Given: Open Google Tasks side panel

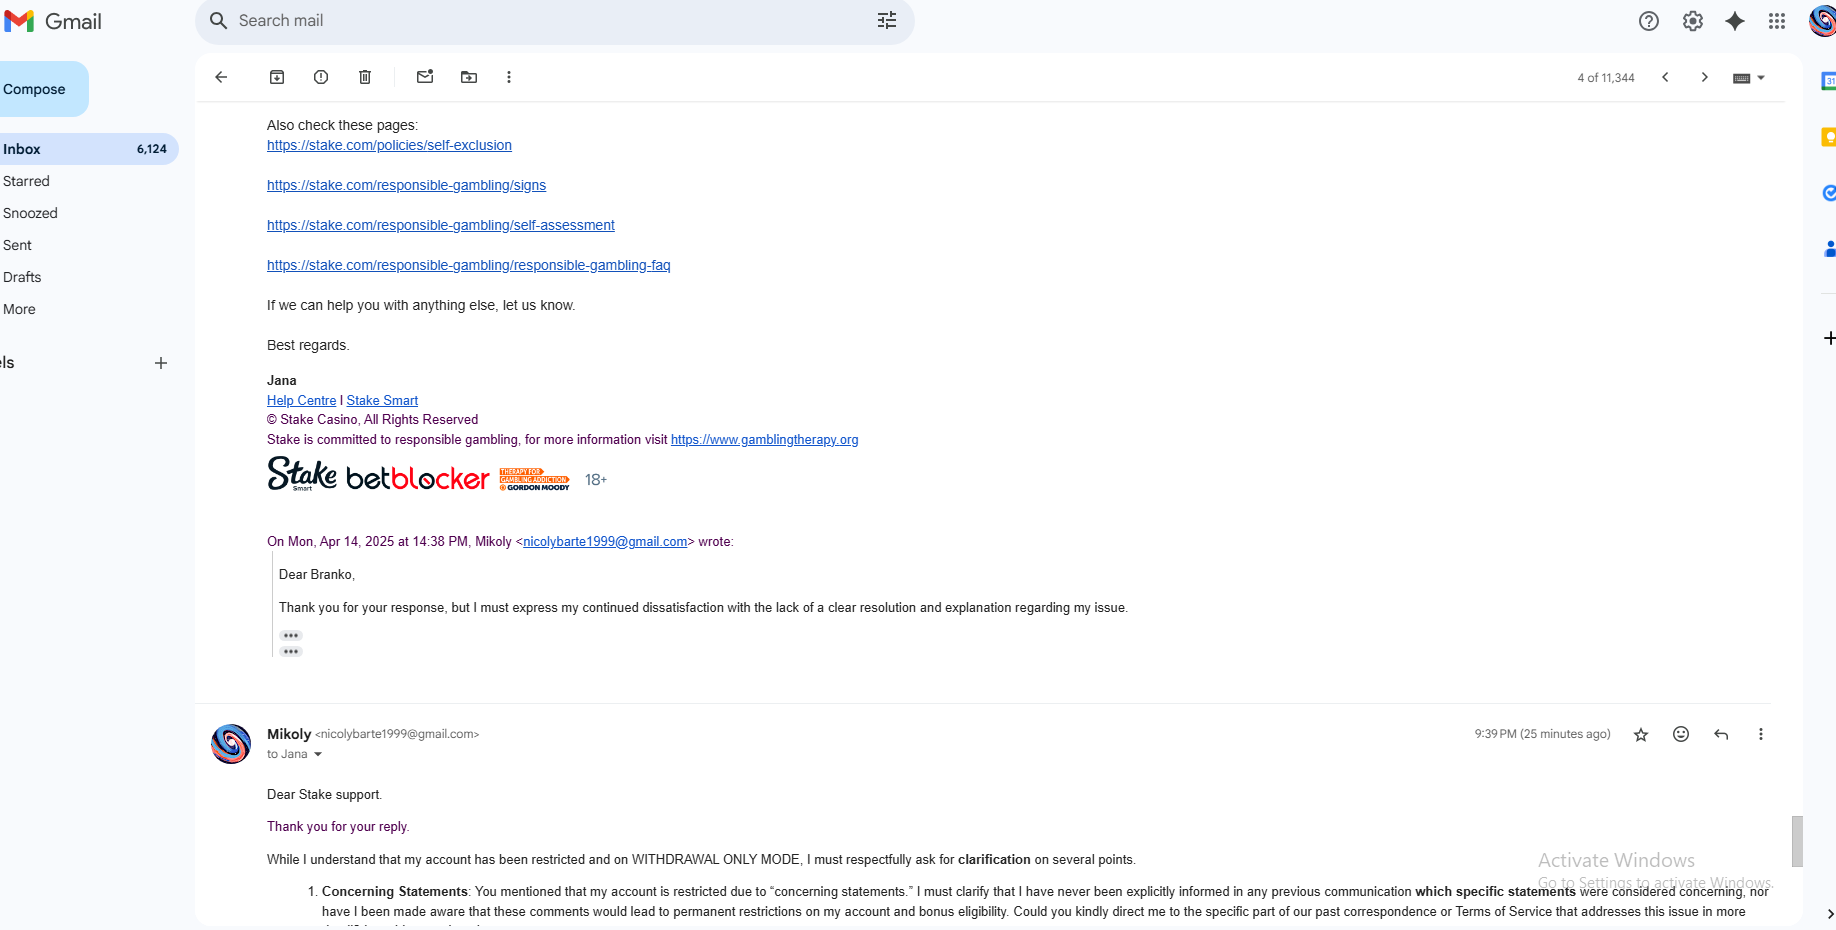Looking at the screenshot, I should pos(1829,193).
